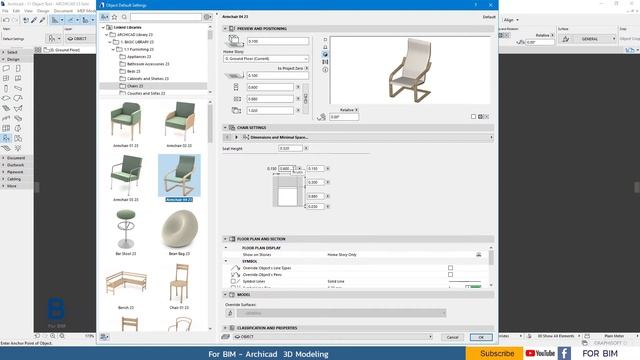The height and width of the screenshot is (360, 640).
Task: Open the Edit menu in Archicad
Action: 16,11
